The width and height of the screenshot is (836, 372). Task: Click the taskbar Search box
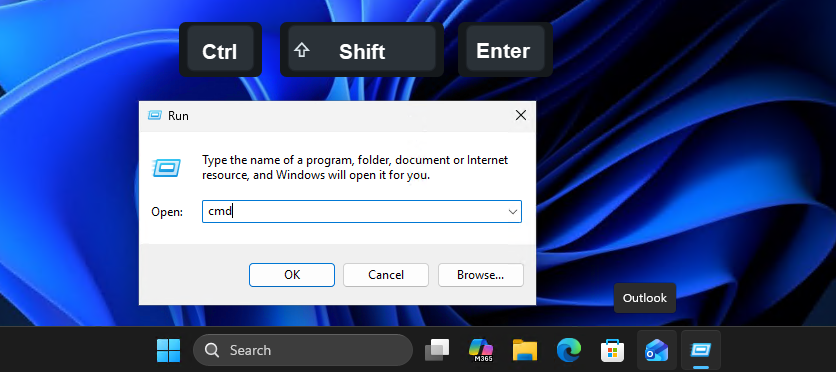pyautogui.click(x=303, y=350)
